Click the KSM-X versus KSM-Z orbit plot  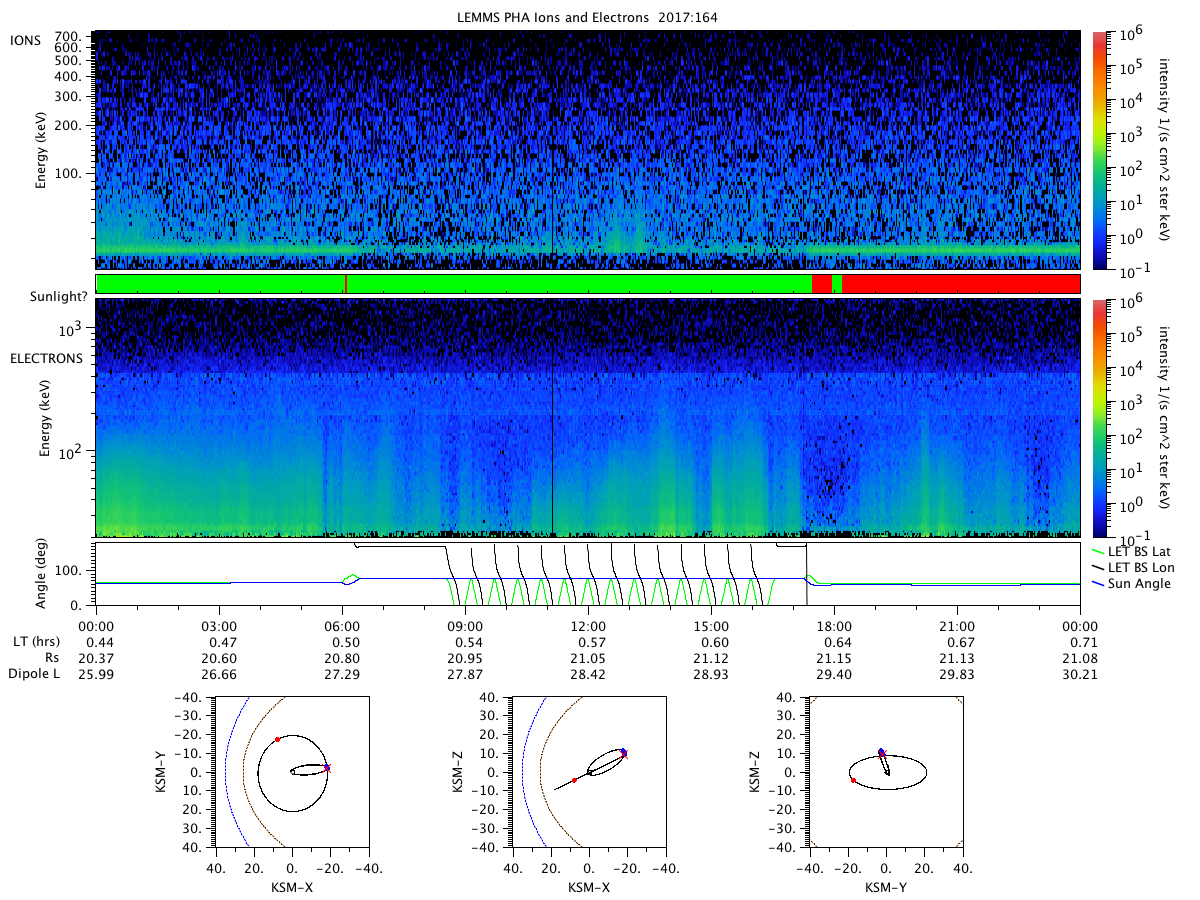pyautogui.click(x=588, y=771)
